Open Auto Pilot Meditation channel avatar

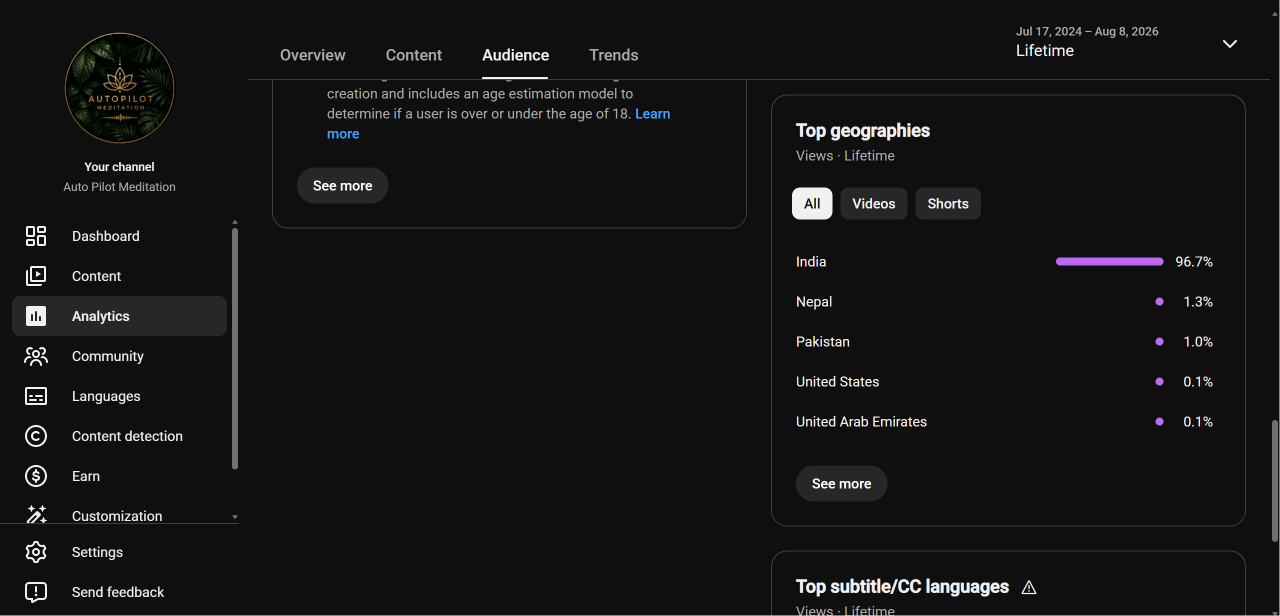pyautogui.click(x=120, y=88)
